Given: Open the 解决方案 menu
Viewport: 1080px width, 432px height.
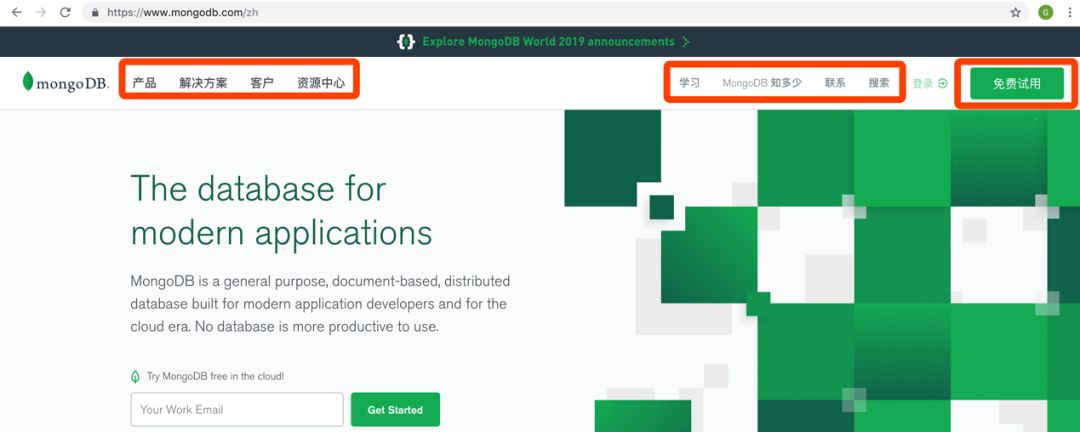Looking at the screenshot, I should pyautogui.click(x=203, y=83).
